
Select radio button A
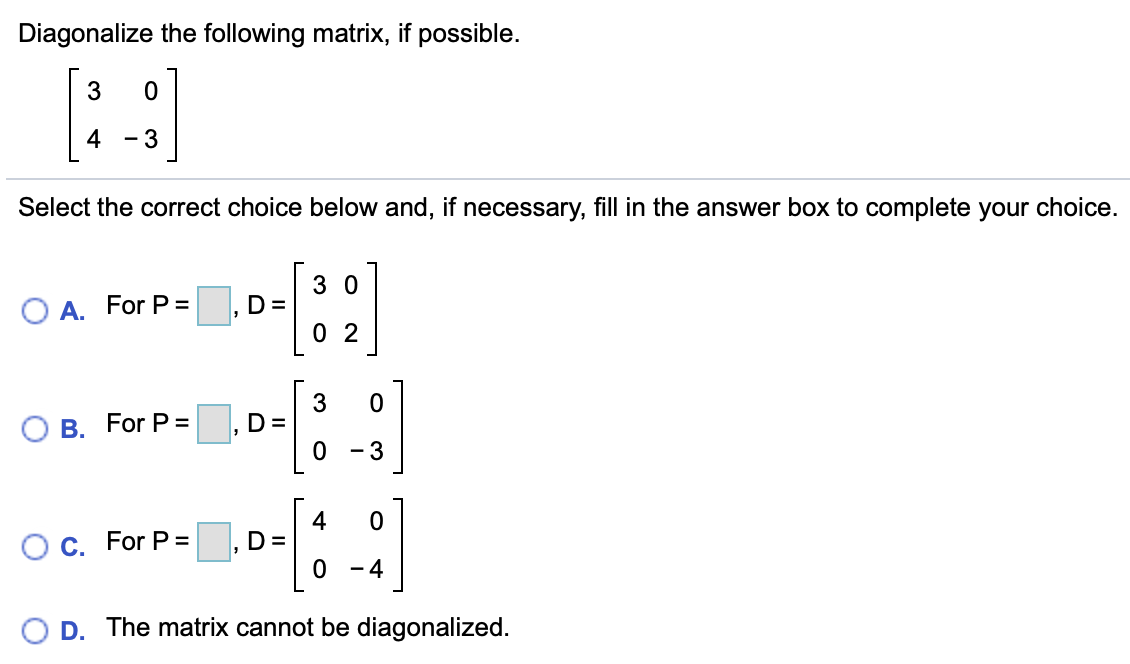tap(37, 312)
